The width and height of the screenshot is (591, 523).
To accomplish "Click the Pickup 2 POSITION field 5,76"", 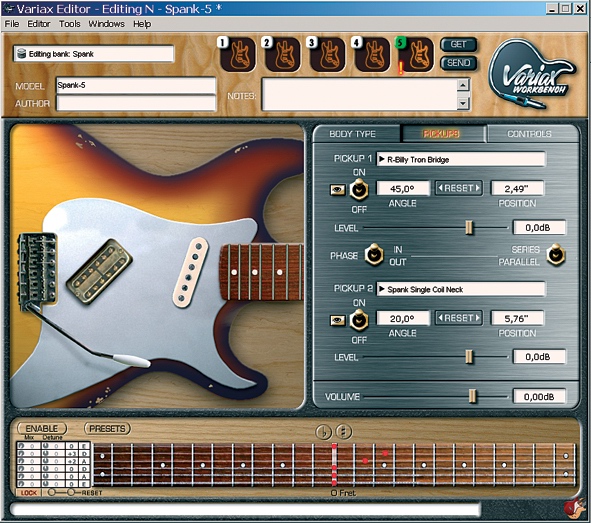I will [517, 318].
